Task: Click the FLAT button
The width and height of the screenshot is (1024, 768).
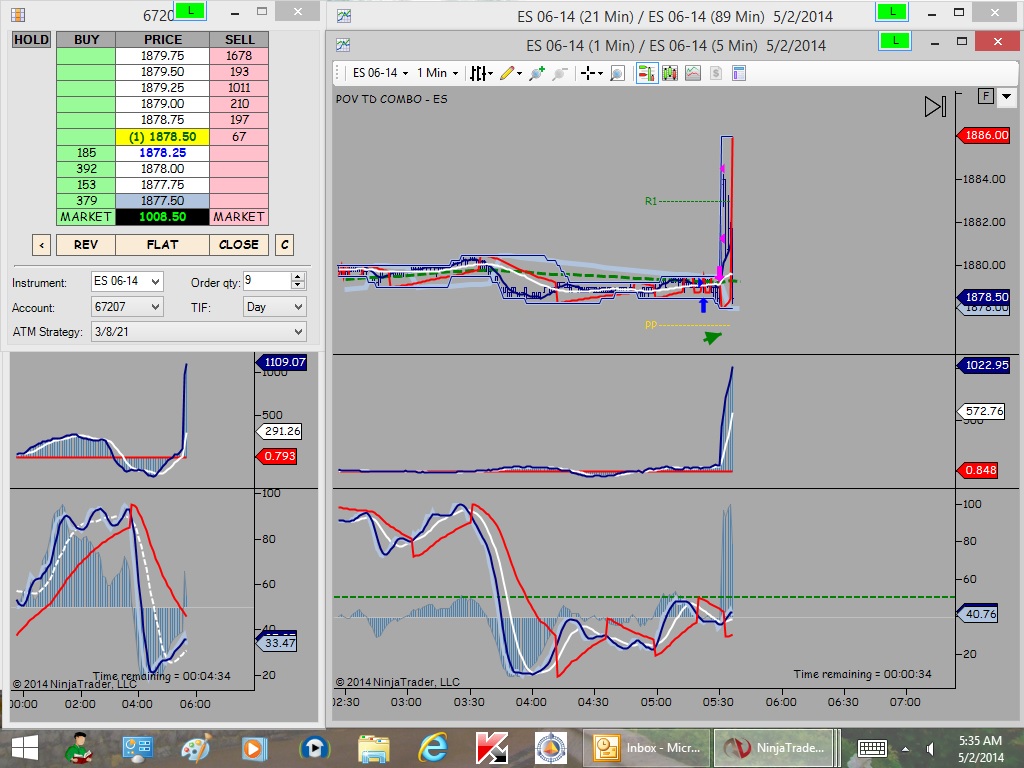Action: [162, 245]
